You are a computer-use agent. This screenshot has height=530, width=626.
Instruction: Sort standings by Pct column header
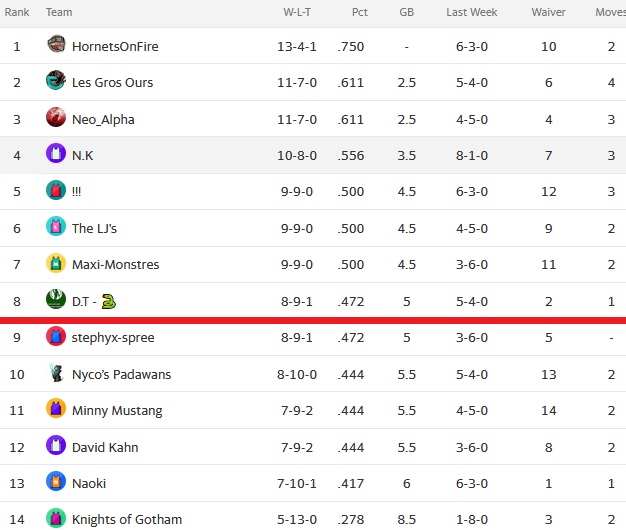[x=359, y=12]
